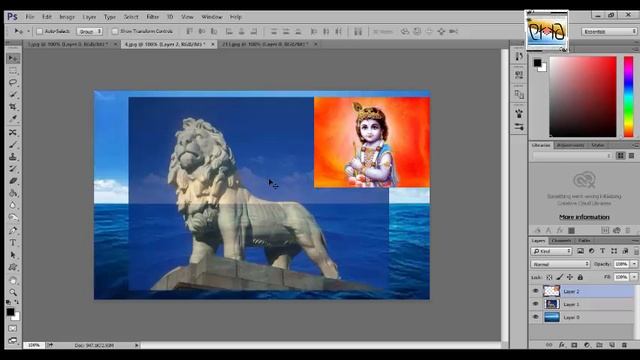Hide Layer 0 visibility eye
This screenshot has height=360, width=640.
coord(536,317)
